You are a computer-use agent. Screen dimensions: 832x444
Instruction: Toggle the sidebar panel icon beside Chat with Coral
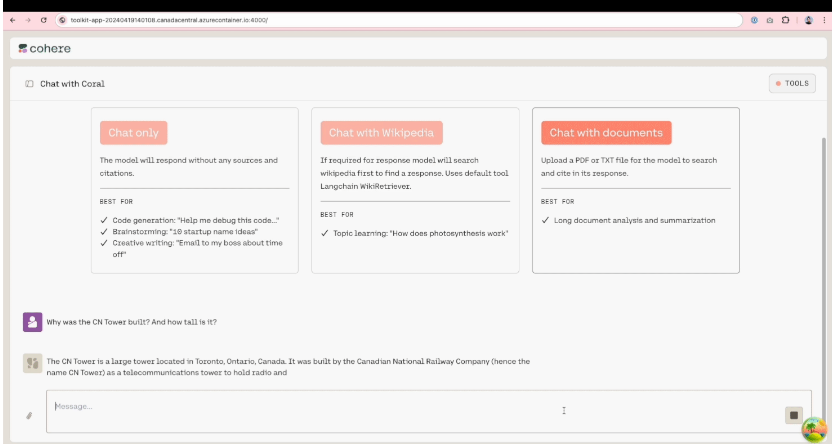coord(29,84)
